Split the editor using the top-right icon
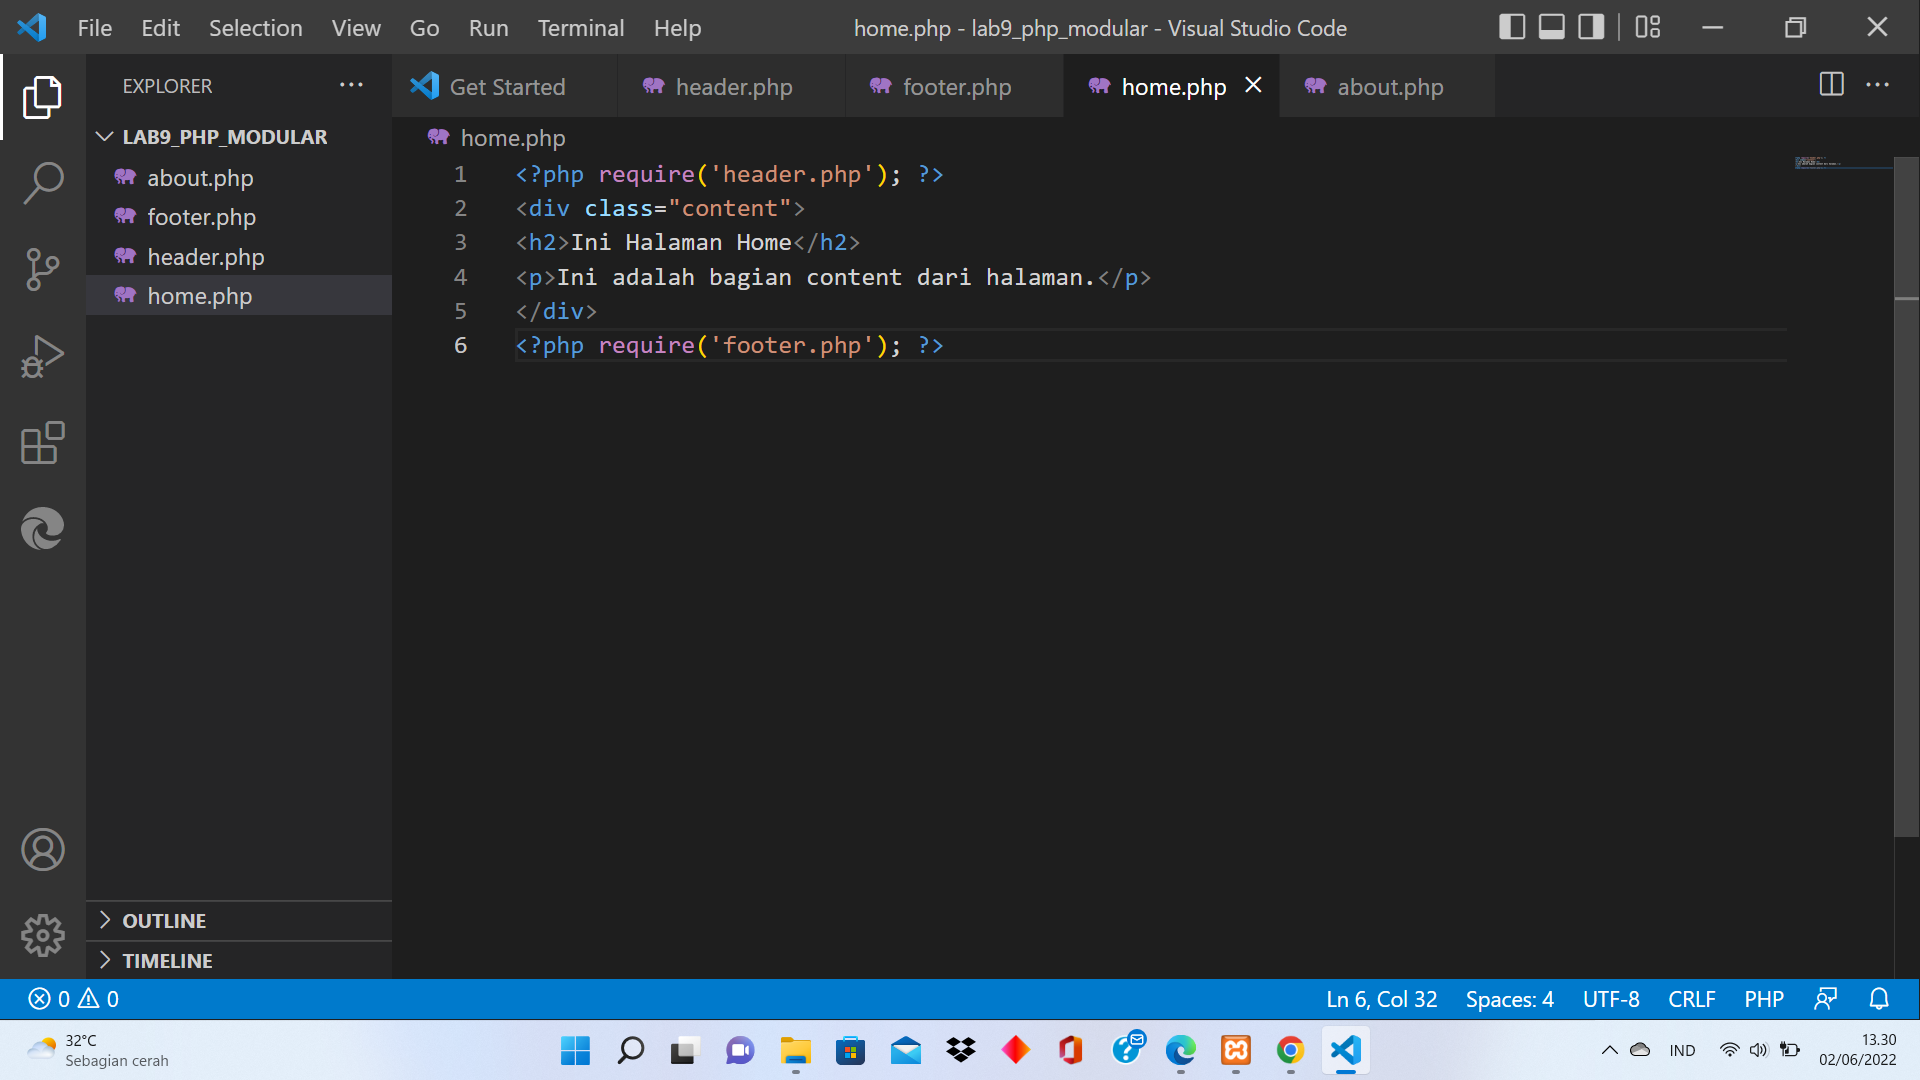Viewport: 1920px width, 1080px height. click(x=1831, y=85)
